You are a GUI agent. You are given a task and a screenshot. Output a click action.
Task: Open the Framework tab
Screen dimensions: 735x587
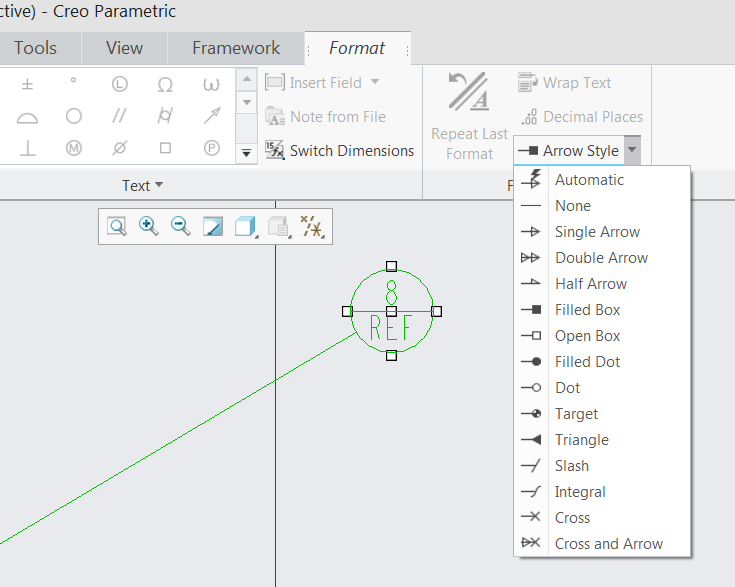[x=236, y=48]
